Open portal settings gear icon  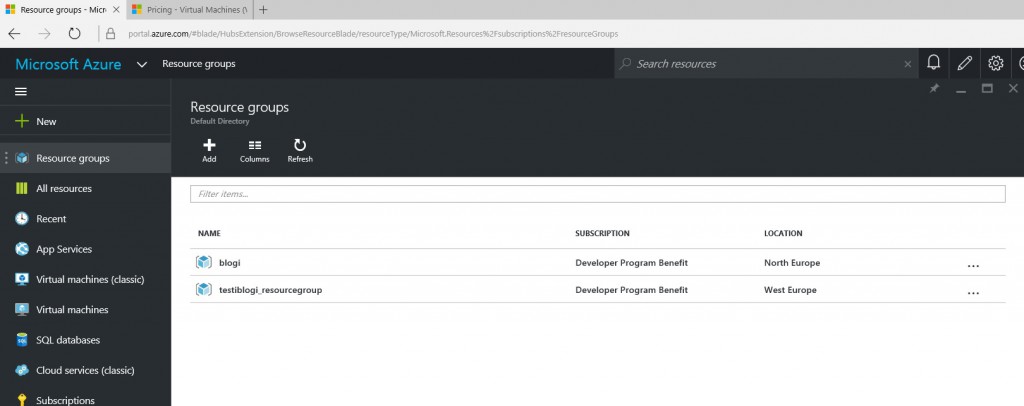[995, 63]
